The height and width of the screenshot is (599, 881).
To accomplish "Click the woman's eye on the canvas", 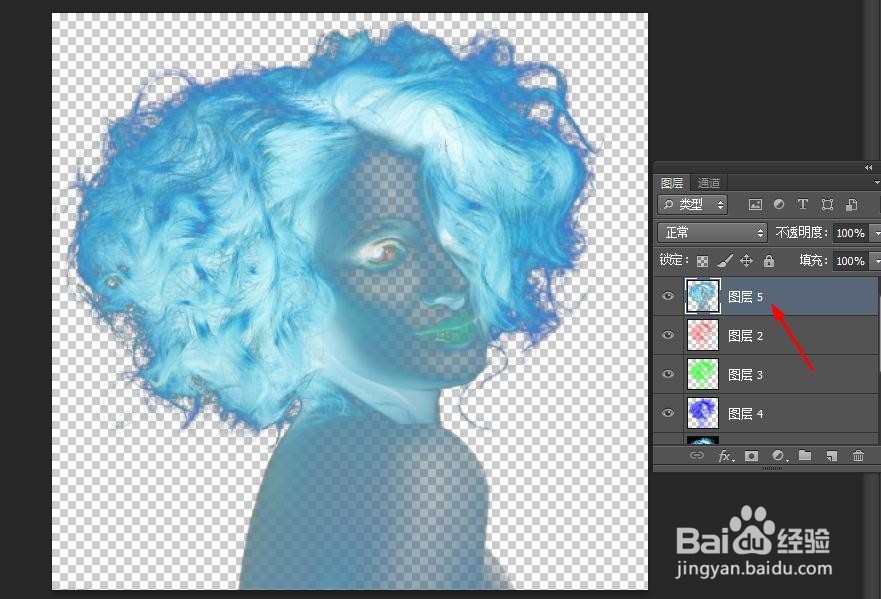I will [383, 252].
